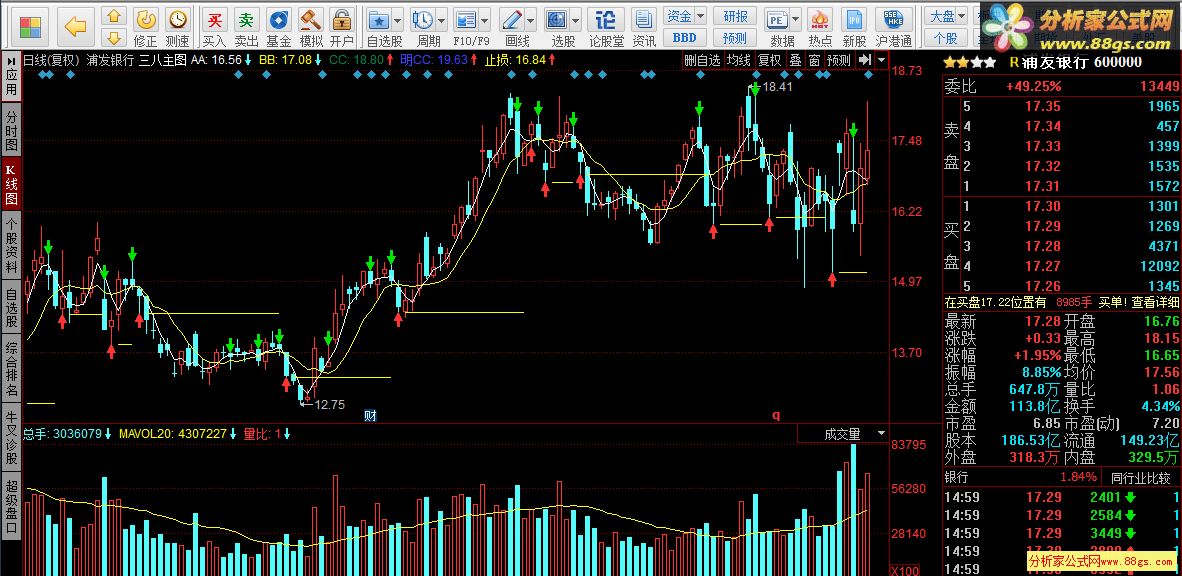Open the 超级盘口 sidebar tab
This screenshot has height=576, width=1182.
click(11, 507)
